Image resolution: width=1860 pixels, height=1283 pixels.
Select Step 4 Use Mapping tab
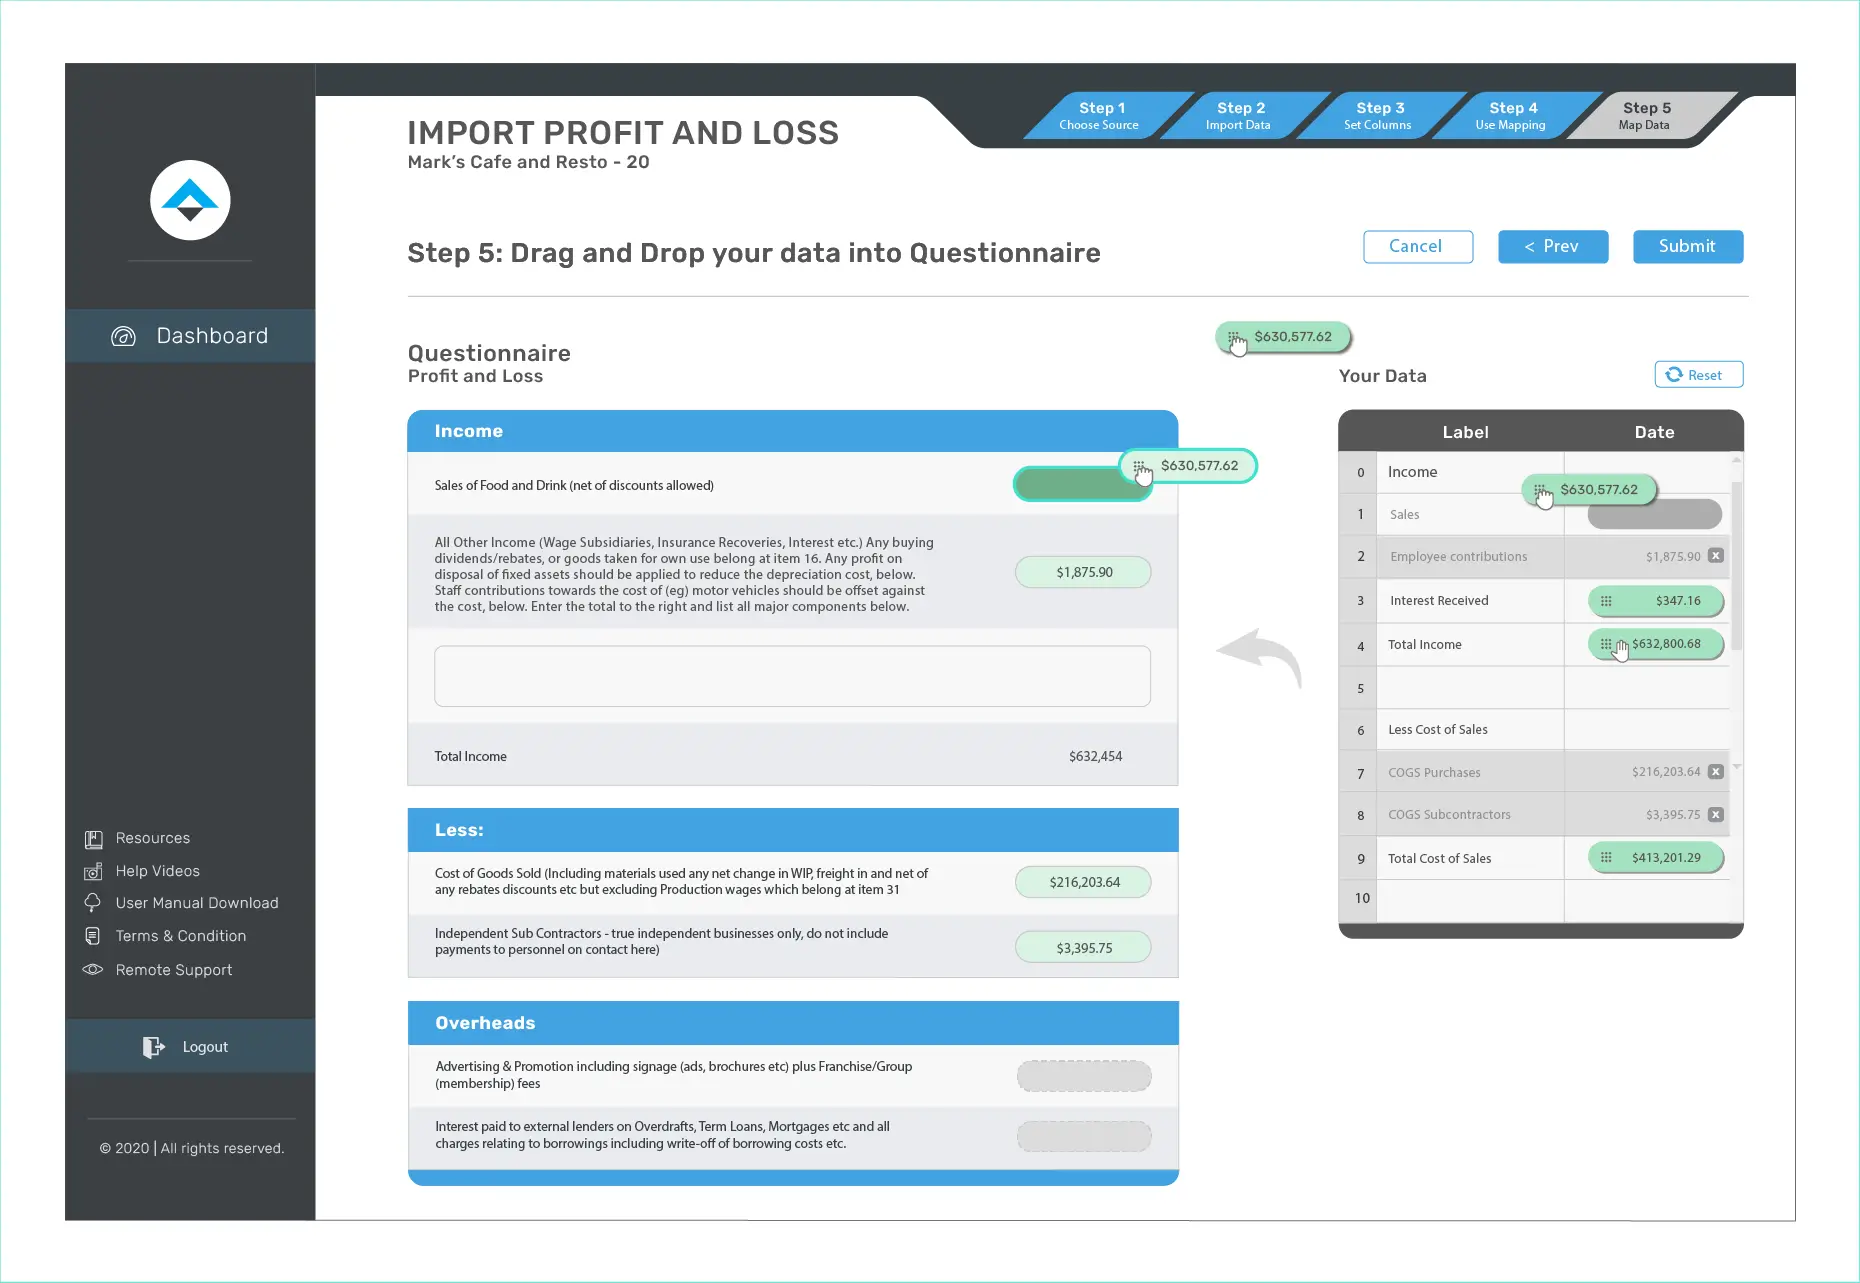pyautogui.click(x=1511, y=115)
